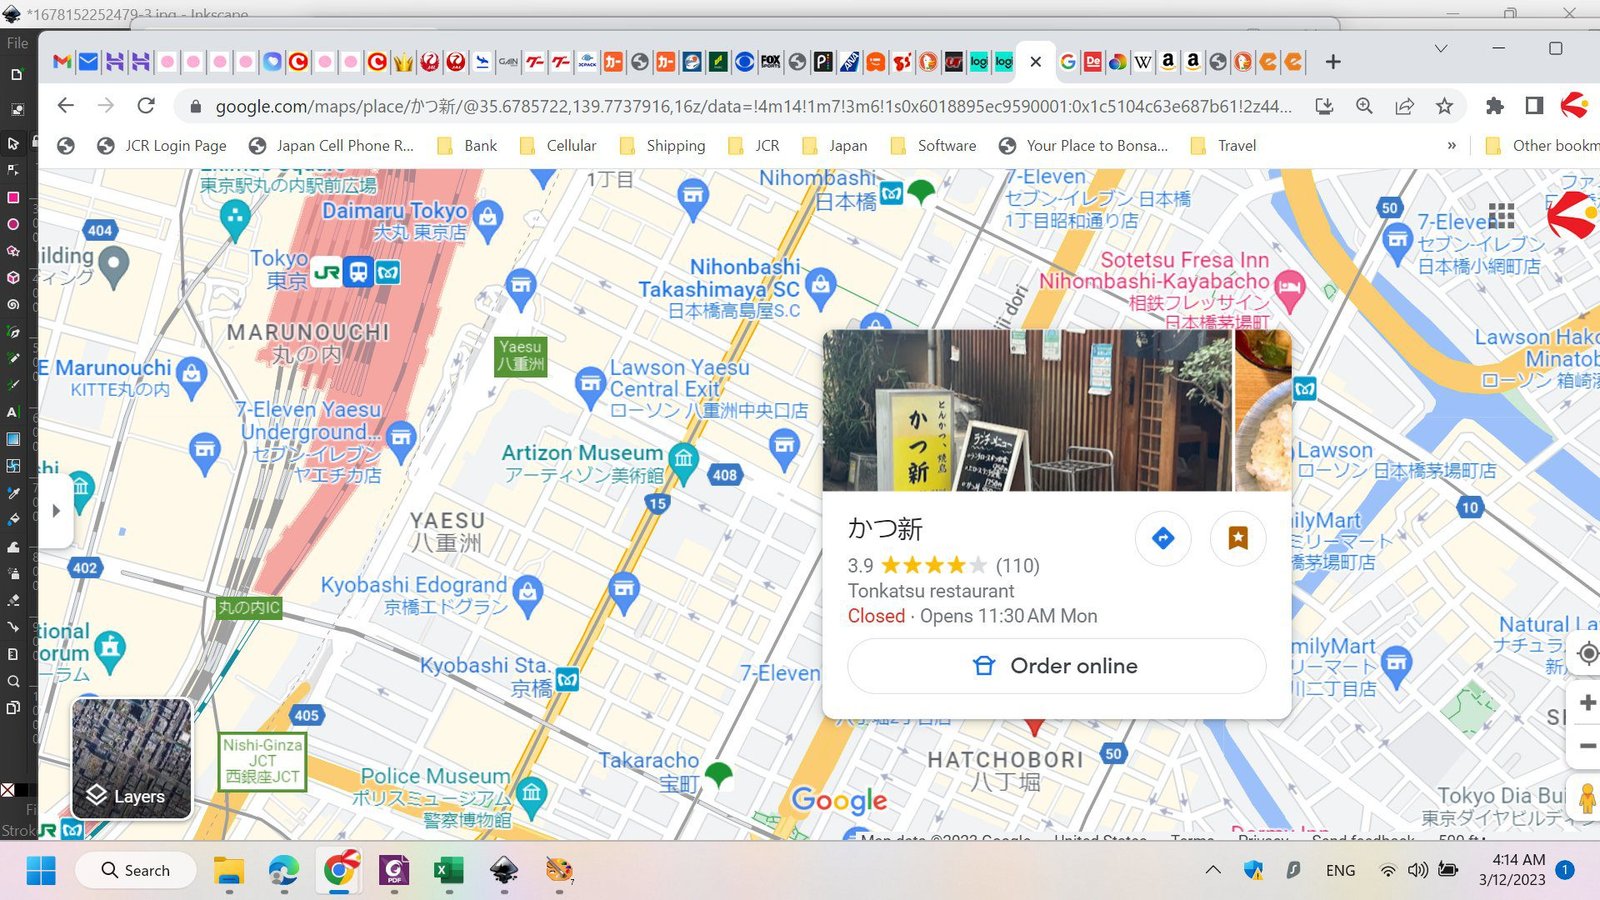Viewport: 1600px width, 900px height.
Task: Expand the tab search dropdown arrow
Action: click(x=1440, y=48)
